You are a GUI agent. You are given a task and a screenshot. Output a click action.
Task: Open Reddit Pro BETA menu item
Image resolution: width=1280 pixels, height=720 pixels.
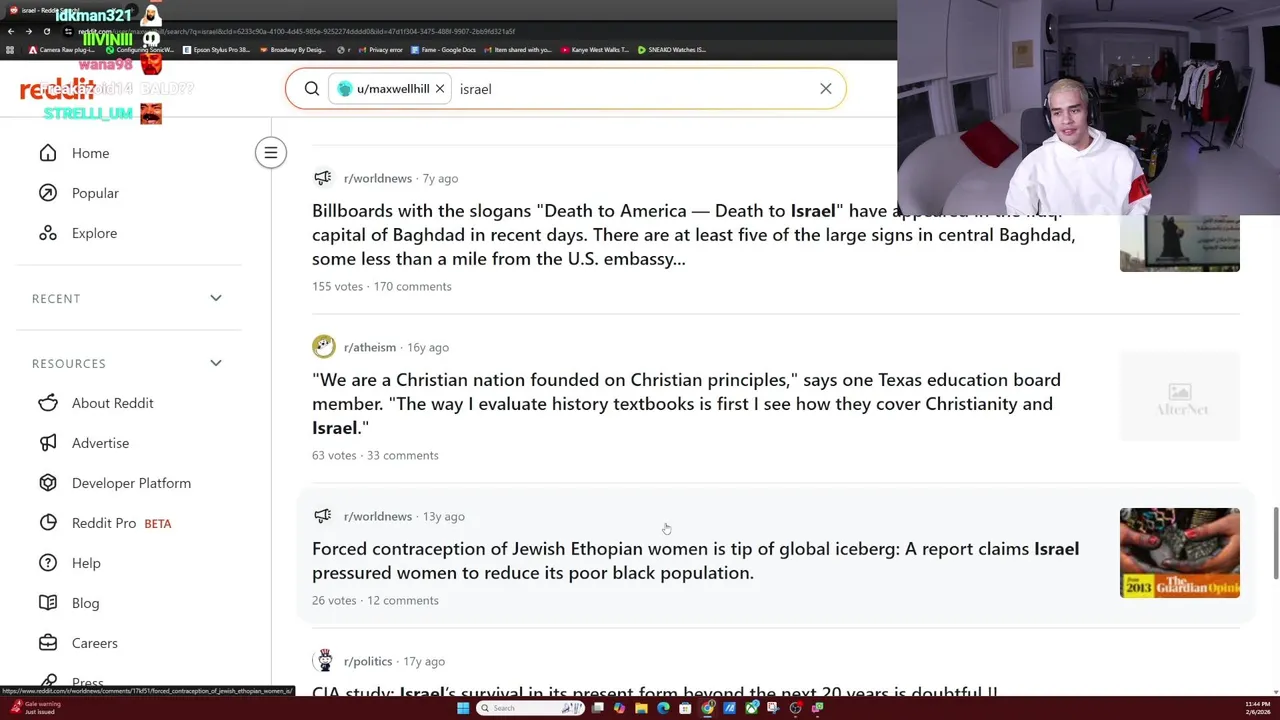pos(121,523)
